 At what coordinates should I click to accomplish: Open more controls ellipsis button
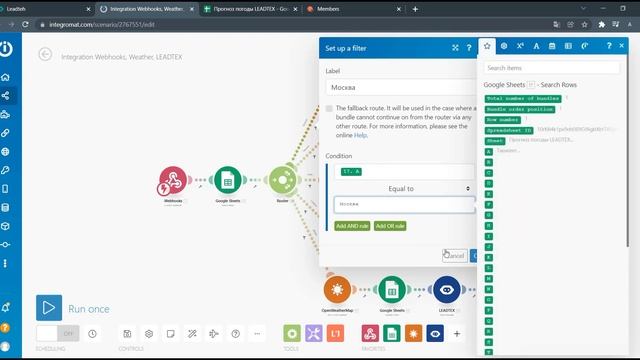pyautogui.click(x=257, y=333)
